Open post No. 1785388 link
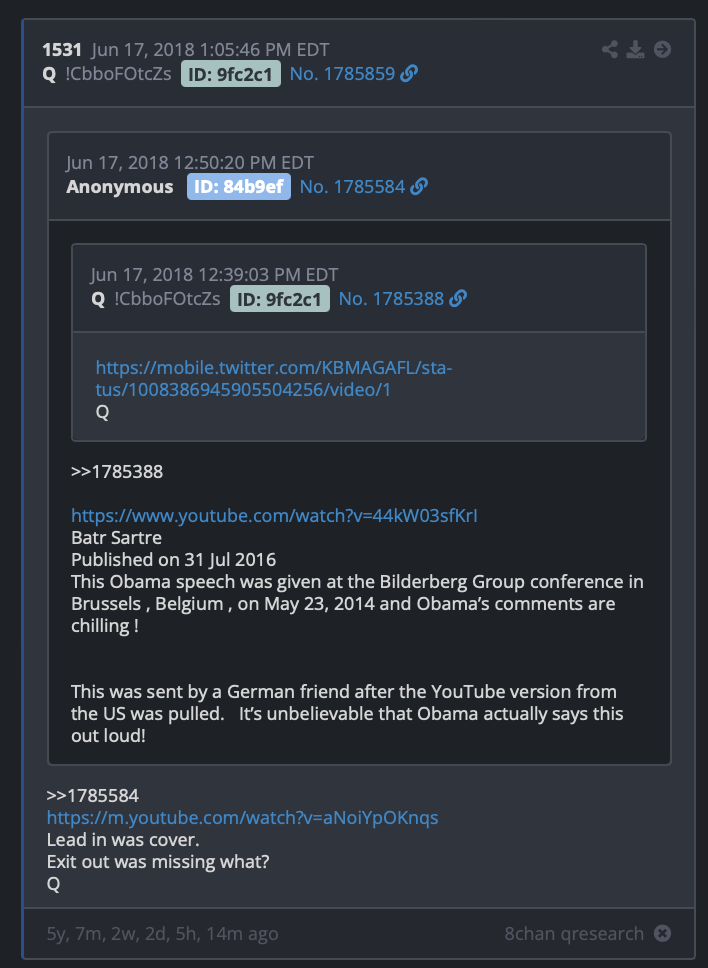The image size is (708, 968). tap(391, 299)
